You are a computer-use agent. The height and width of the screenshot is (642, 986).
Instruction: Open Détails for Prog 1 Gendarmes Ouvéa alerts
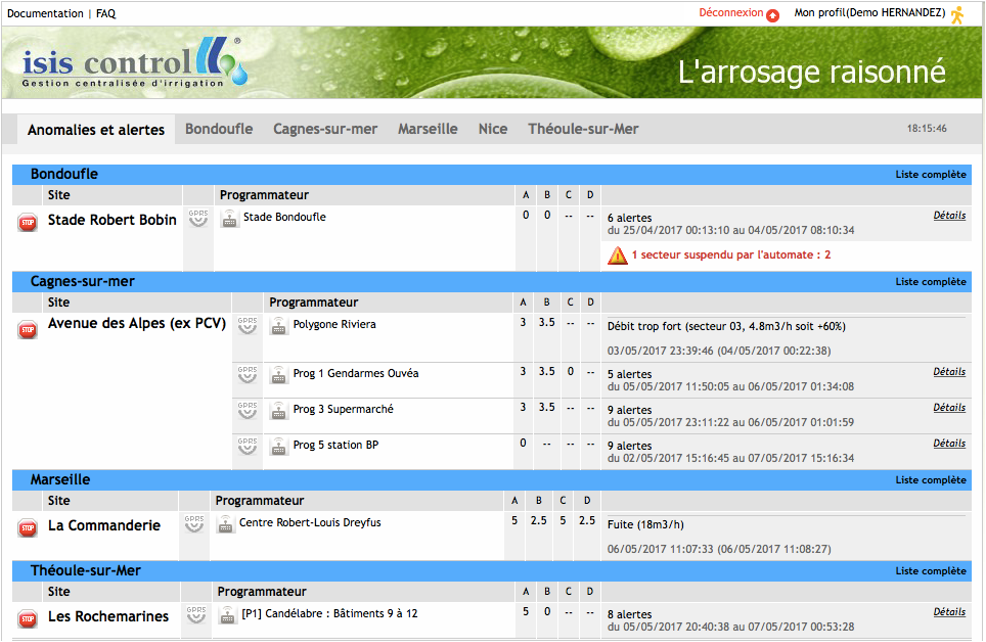coord(949,372)
